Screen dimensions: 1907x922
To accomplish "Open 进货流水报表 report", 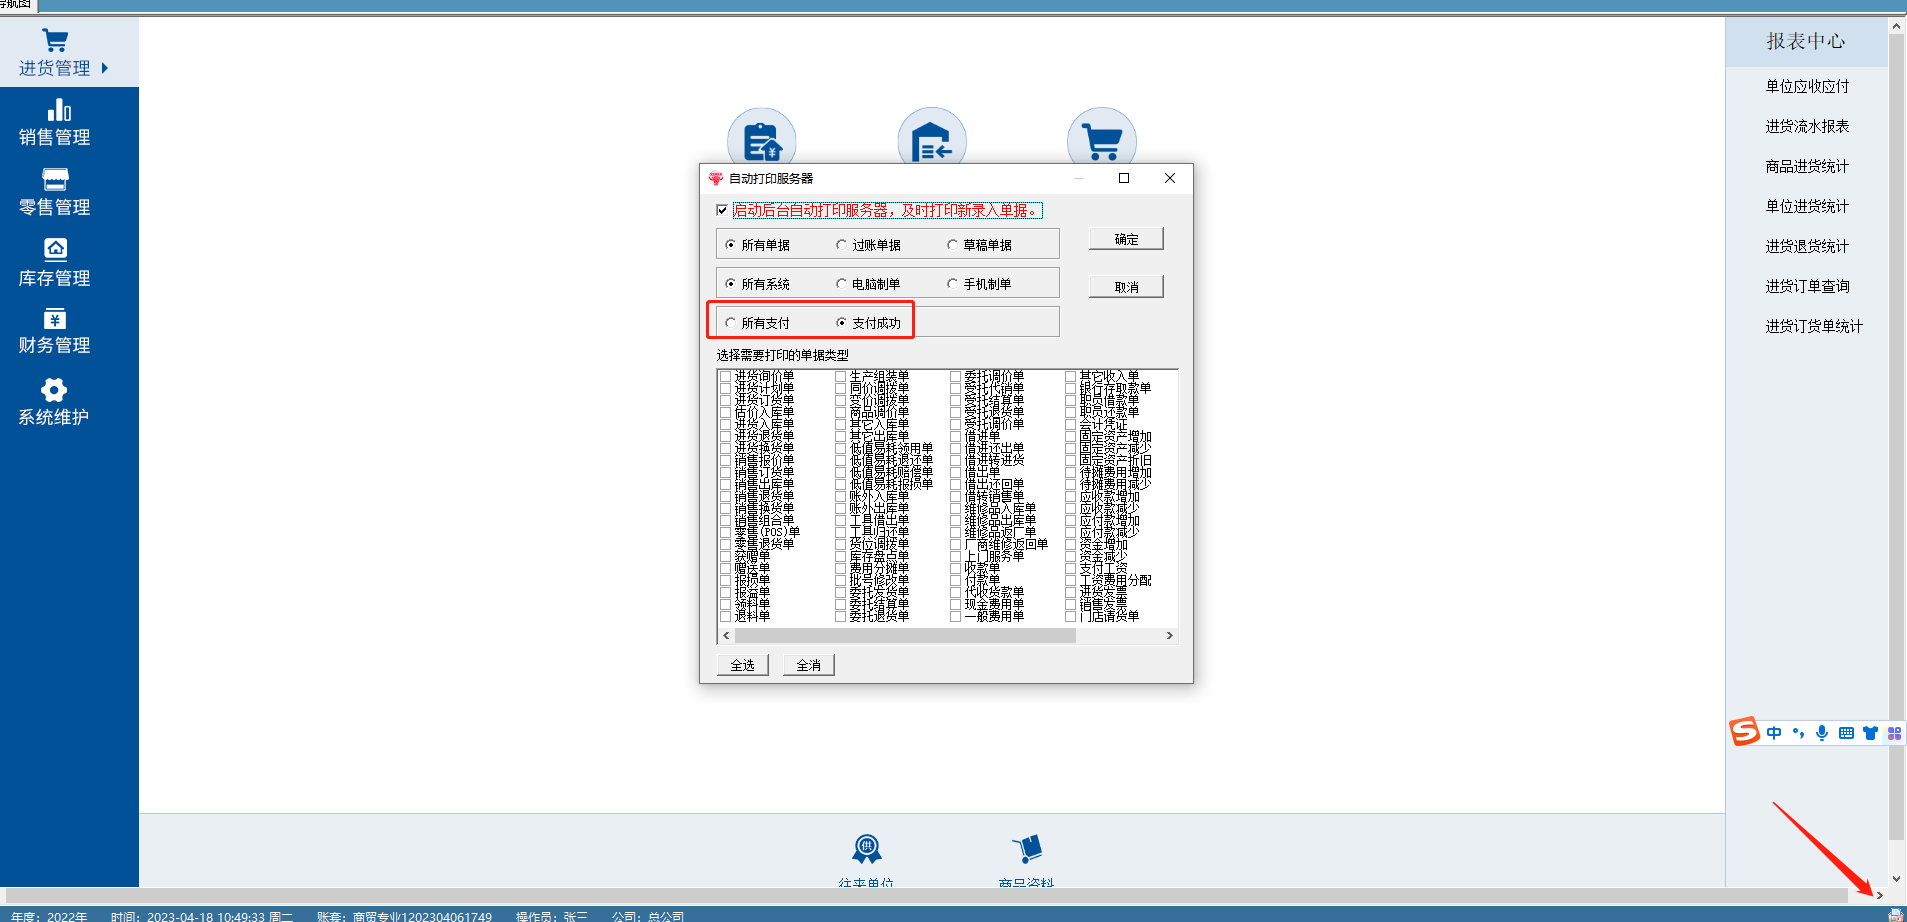I will [1807, 126].
